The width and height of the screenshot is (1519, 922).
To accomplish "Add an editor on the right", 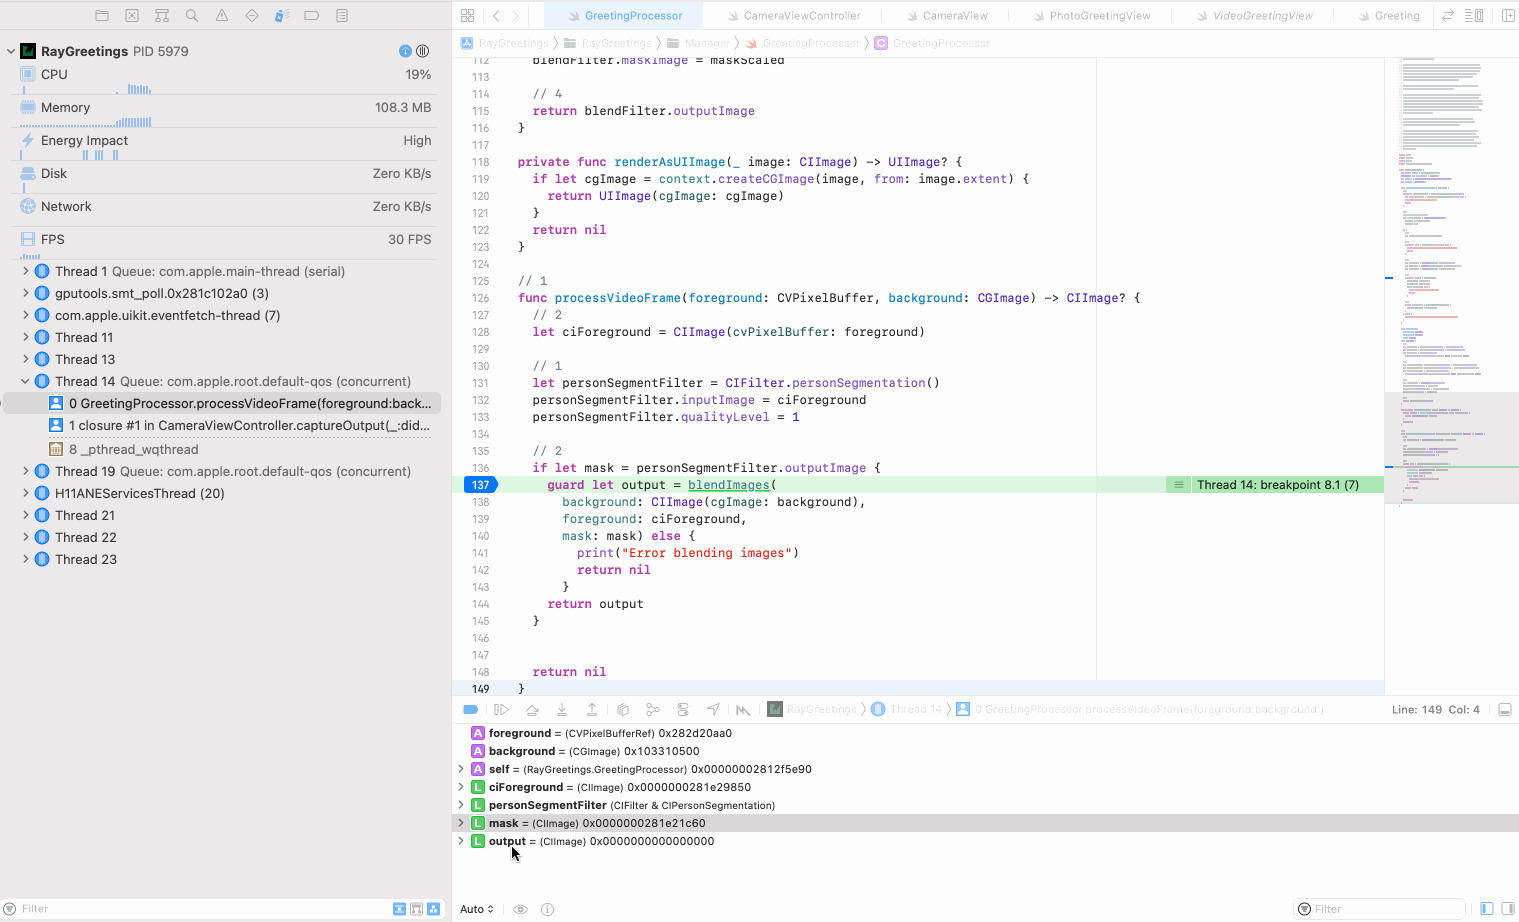I will point(1508,16).
